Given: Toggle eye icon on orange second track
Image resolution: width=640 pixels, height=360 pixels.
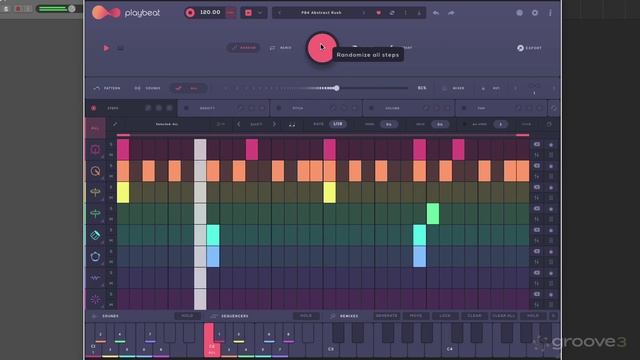Looking at the screenshot, I should coord(537,166).
